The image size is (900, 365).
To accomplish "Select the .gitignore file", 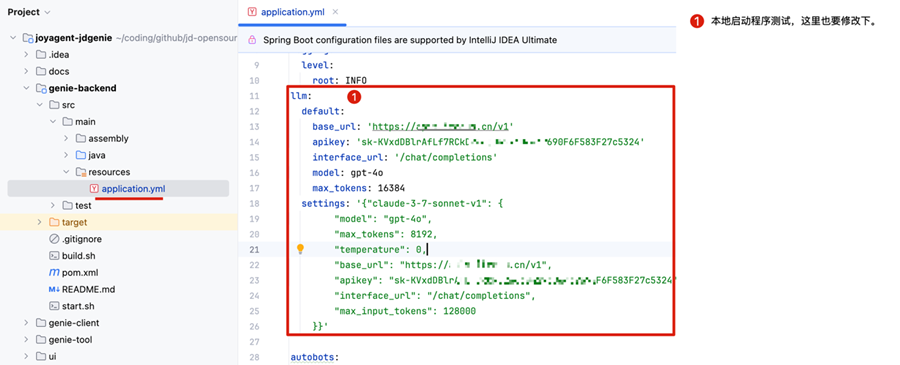I will (82, 239).
